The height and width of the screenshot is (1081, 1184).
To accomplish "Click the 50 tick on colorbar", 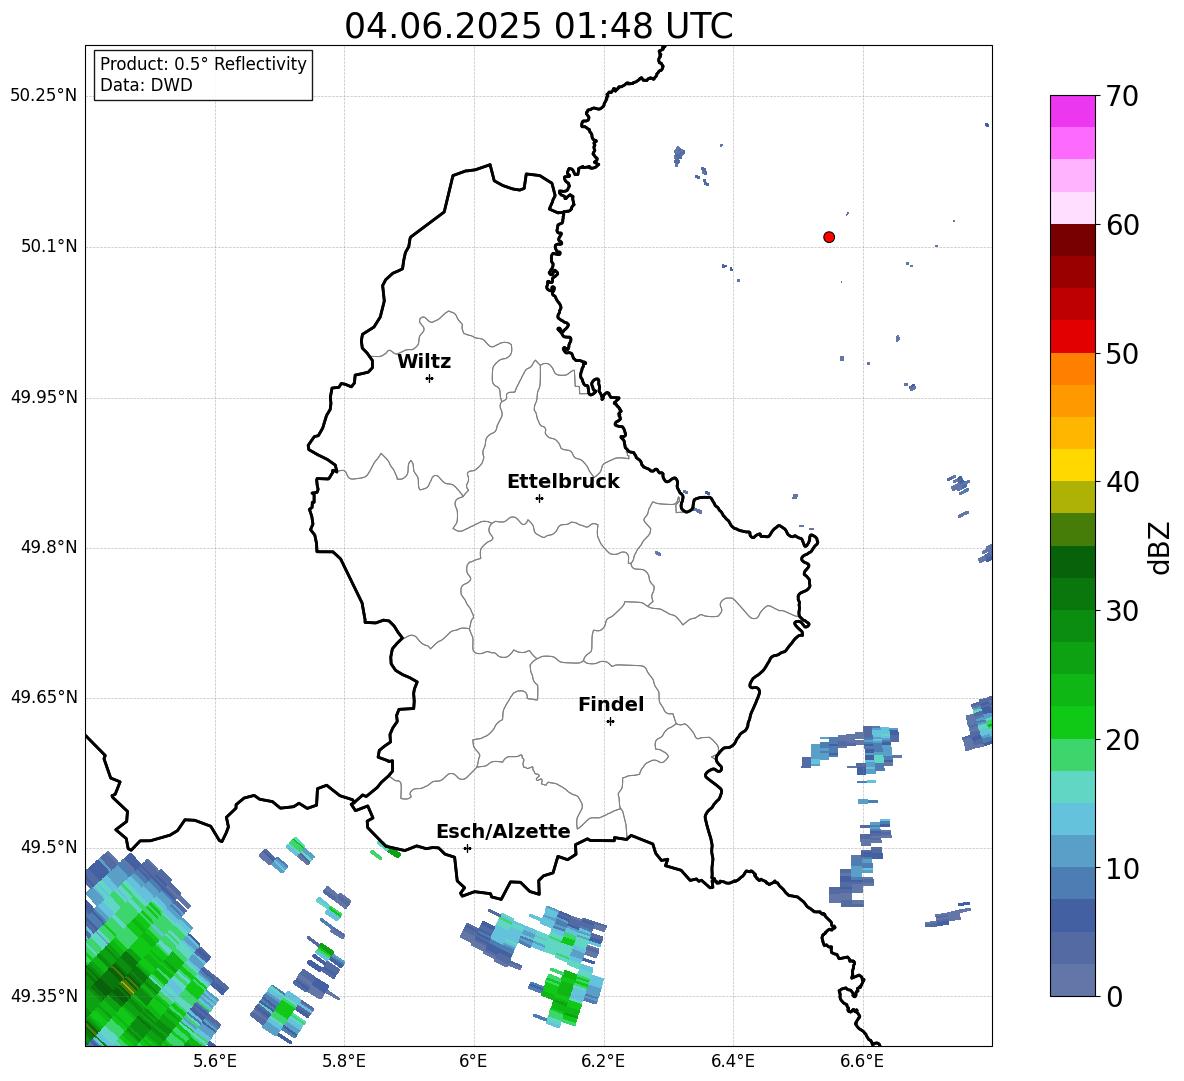I will coord(1122,353).
